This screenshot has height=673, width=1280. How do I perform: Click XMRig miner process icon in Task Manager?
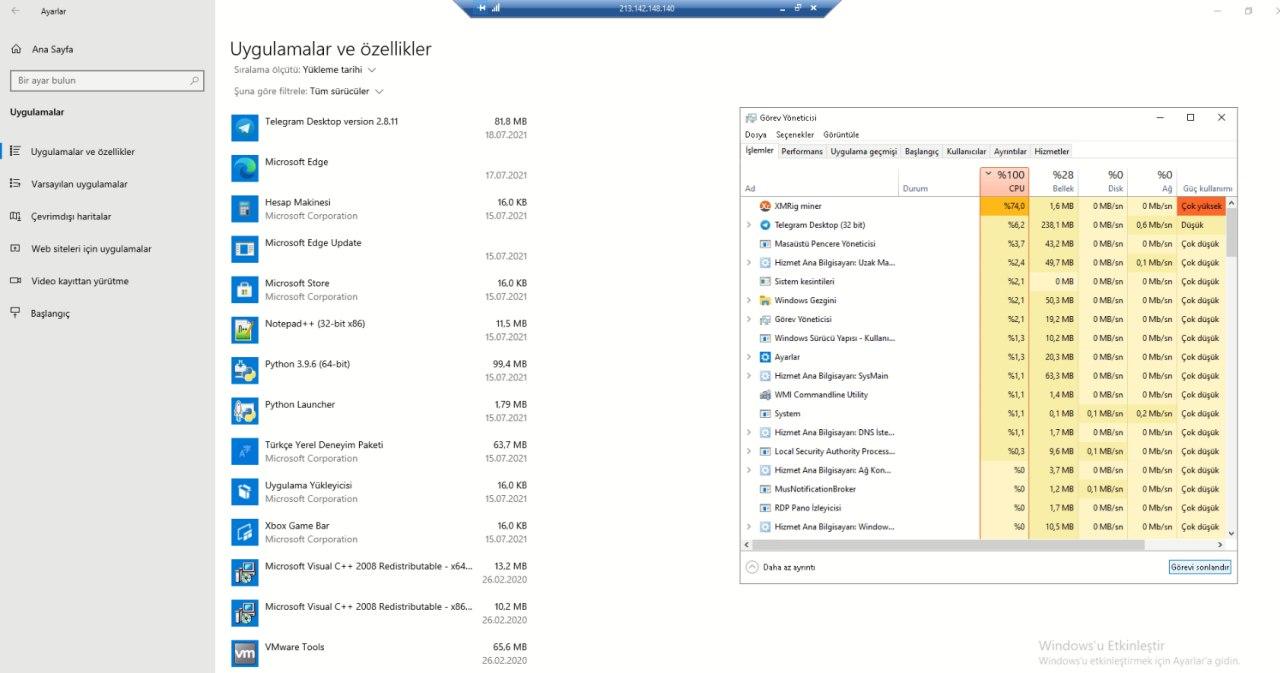pyautogui.click(x=765, y=206)
